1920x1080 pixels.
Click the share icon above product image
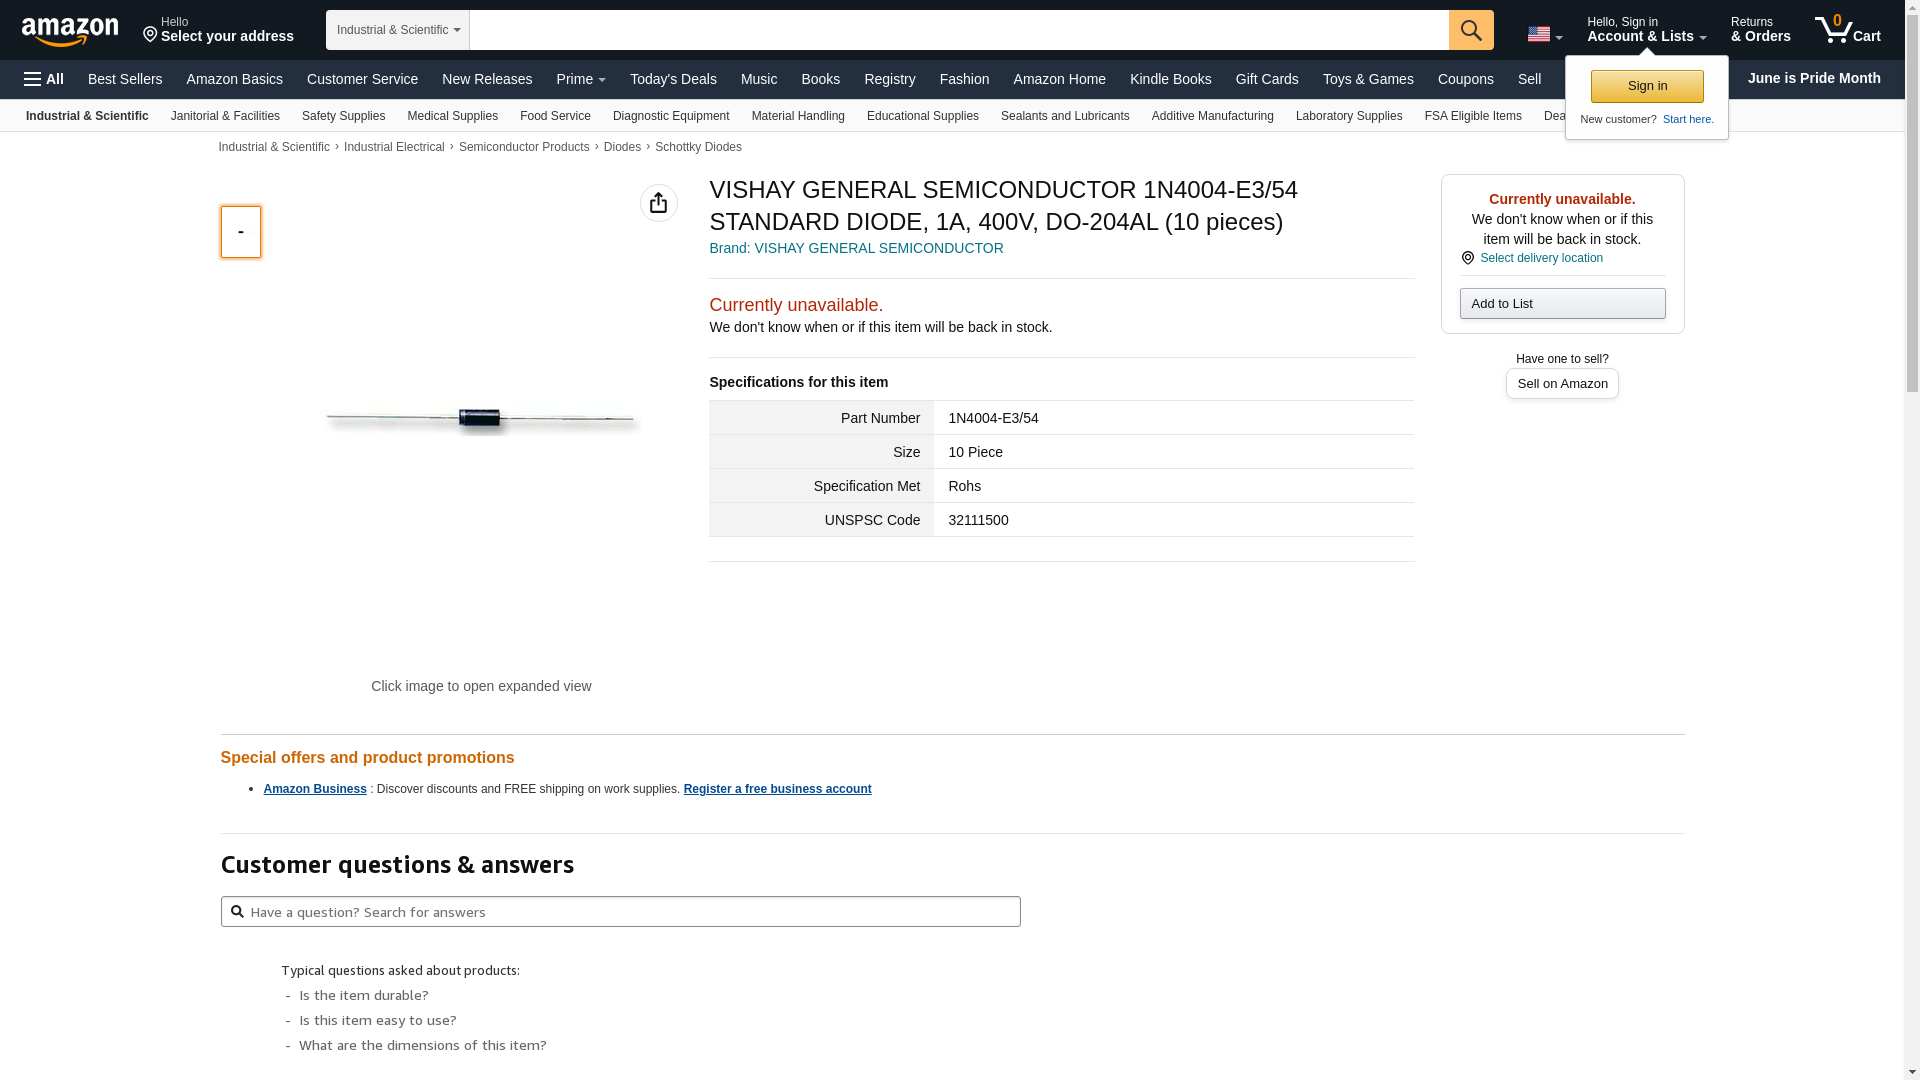658,203
